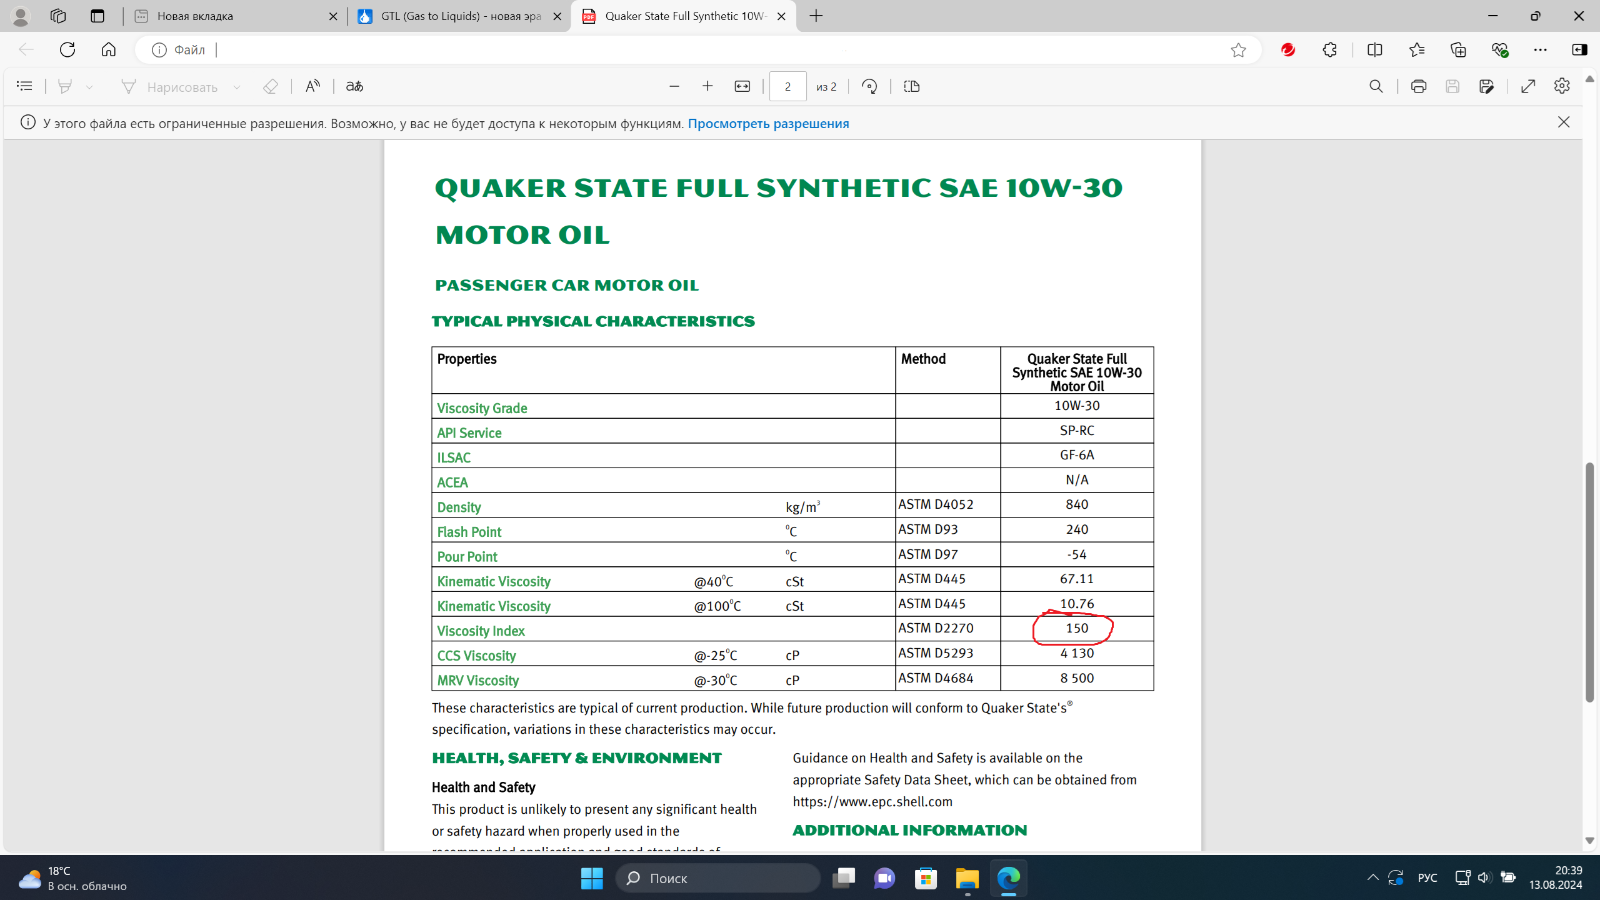Edit the page number field
The width and height of the screenshot is (1600, 900).
(788, 87)
